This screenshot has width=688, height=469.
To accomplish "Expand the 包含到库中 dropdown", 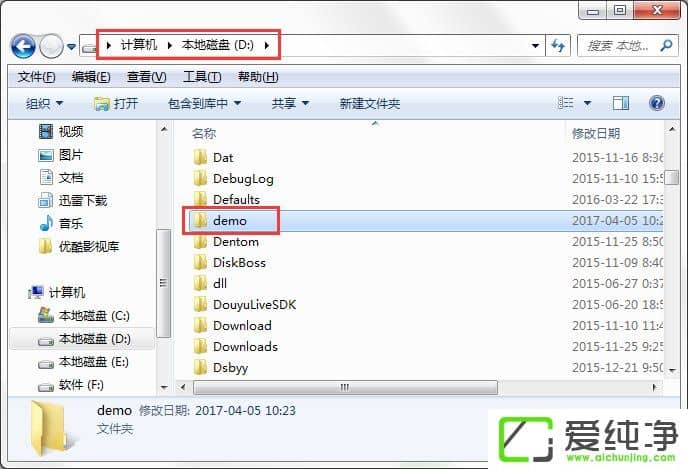I will pyautogui.click(x=204, y=104).
